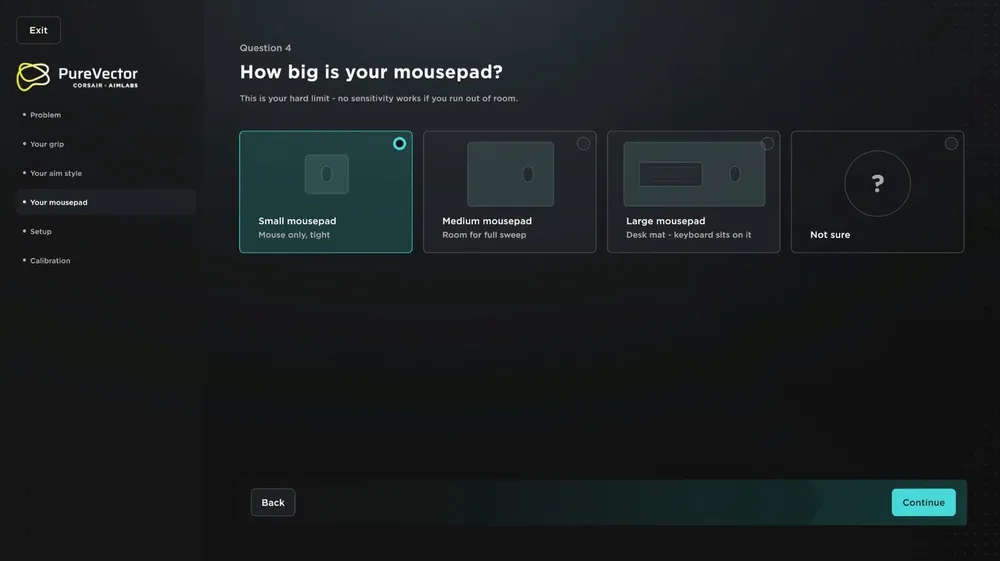Select the Large mousepad radio button
The image size is (1000, 561).
tap(767, 143)
